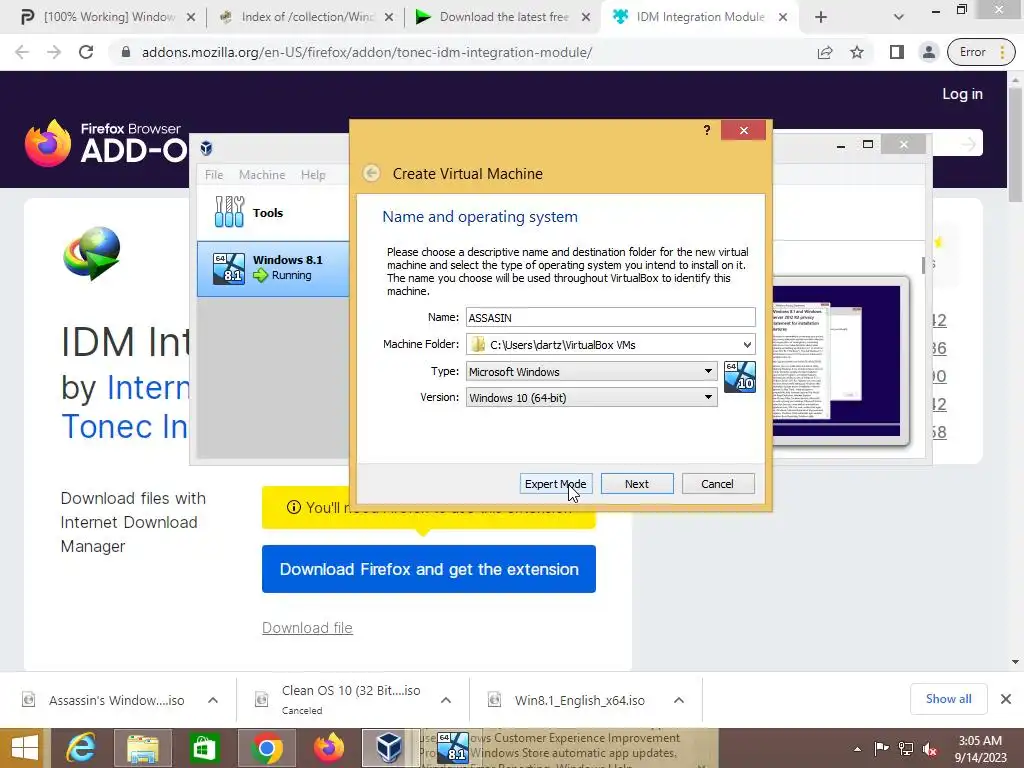Open the Version dropdown Windows 10 (64-bit)
The width and height of the screenshot is (1024, 768).
pyautogui.click(x=592, y=398)
